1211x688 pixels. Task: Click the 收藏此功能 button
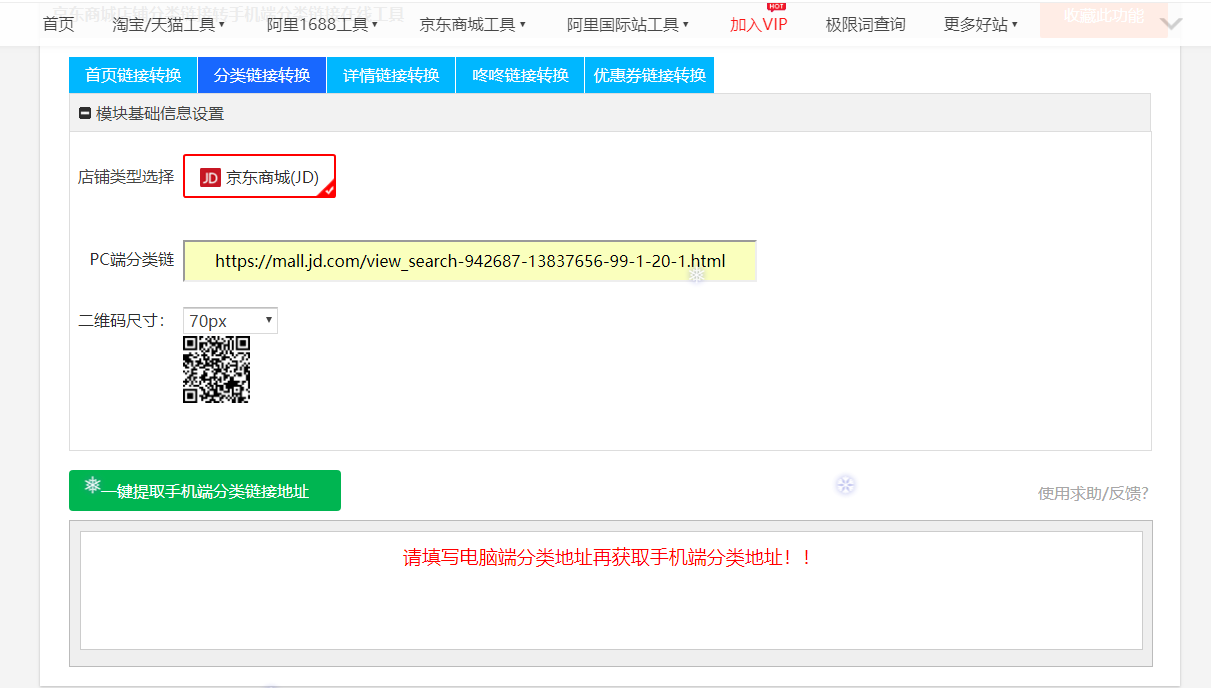(1103, 19)
